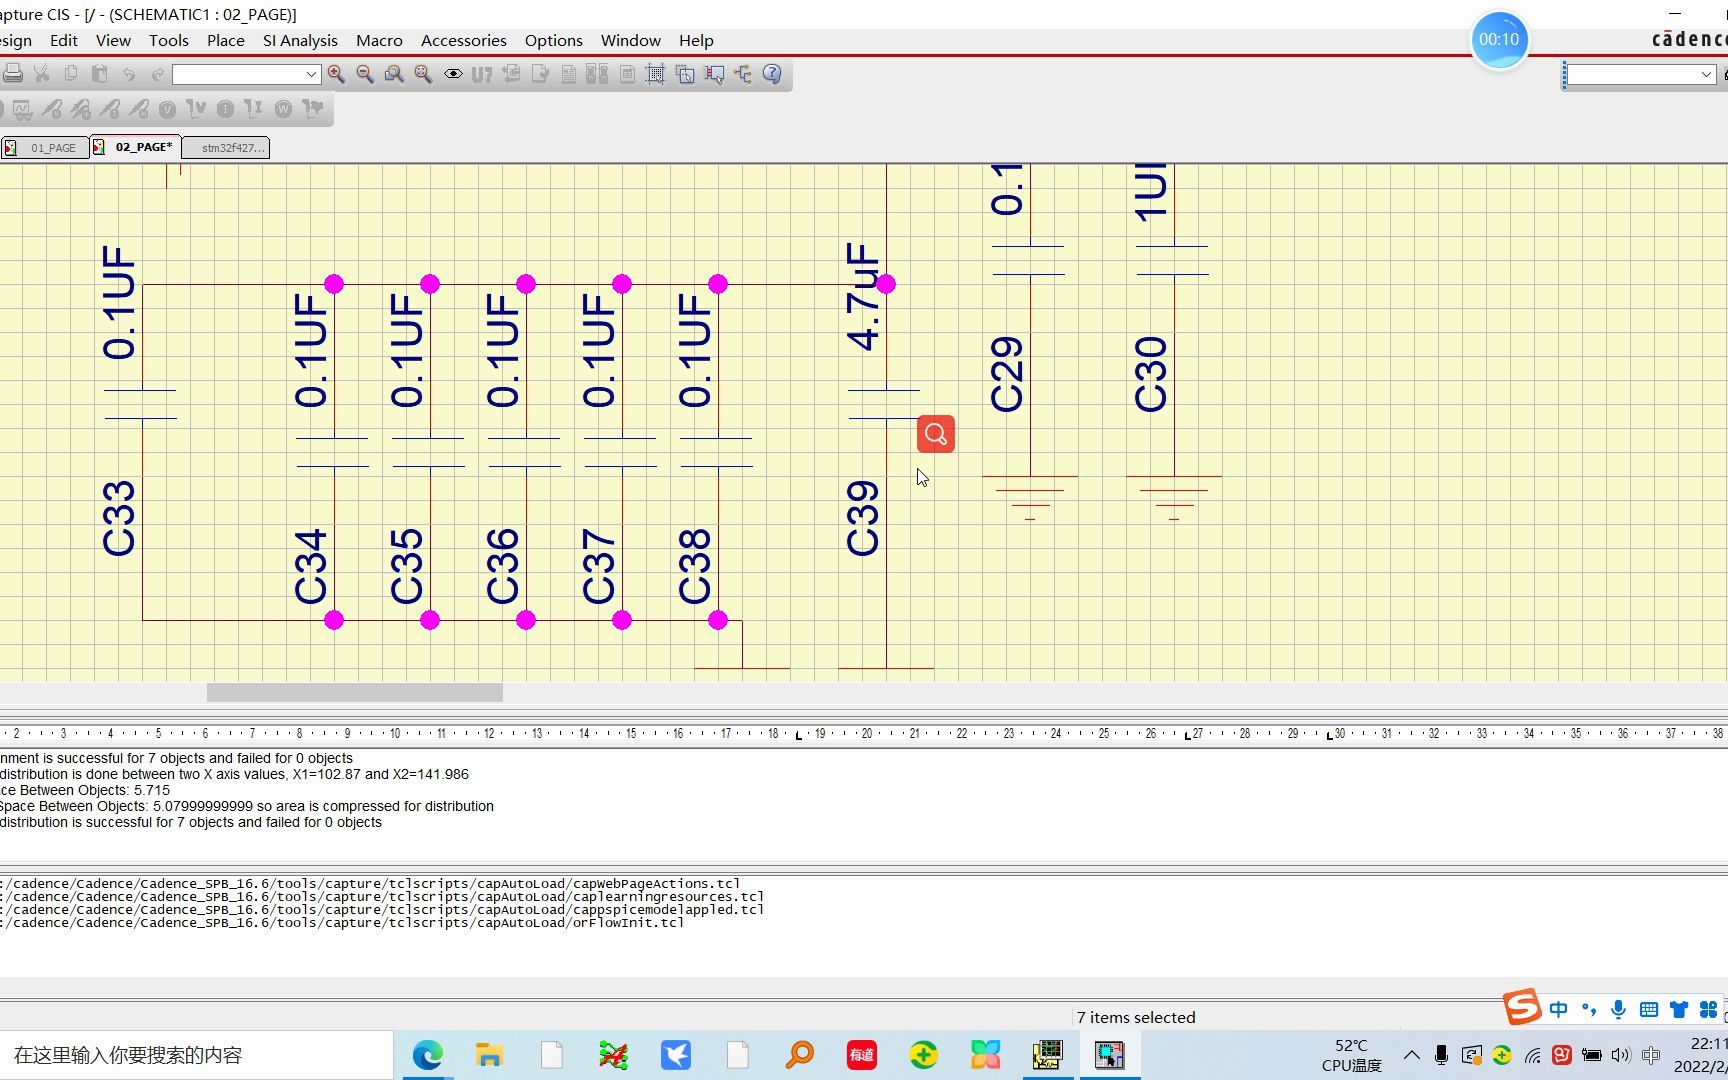This screenshot has height=1080, width=1728.
Task: Click the Paste clipboard icon
Action: coord(100,74)
